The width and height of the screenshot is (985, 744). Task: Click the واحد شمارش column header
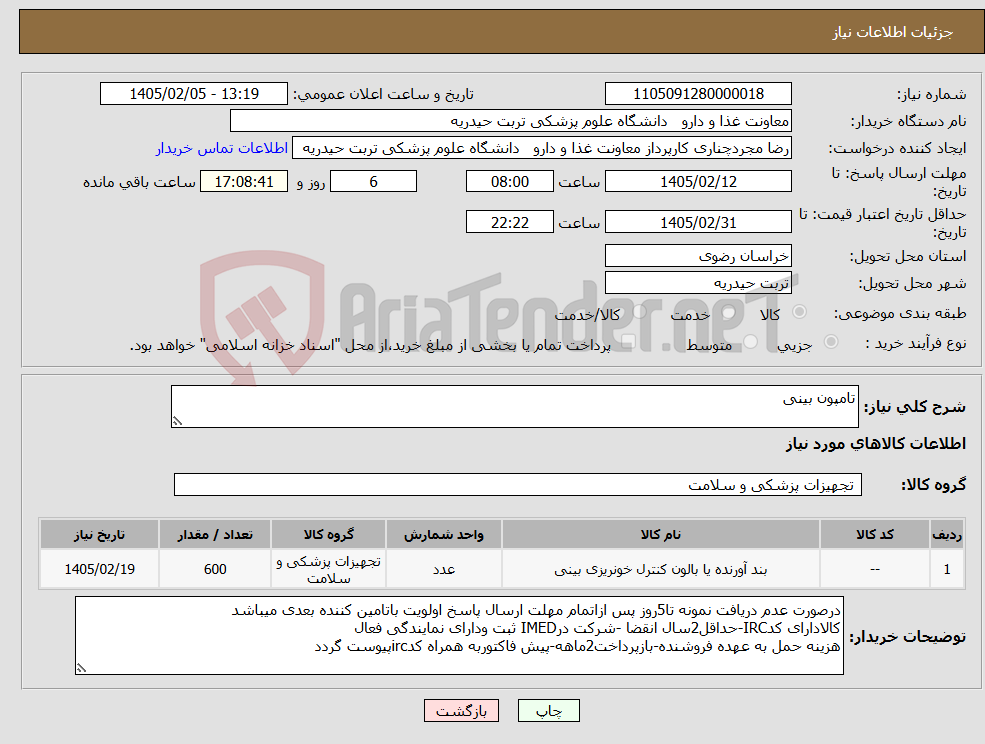(444, 534)
